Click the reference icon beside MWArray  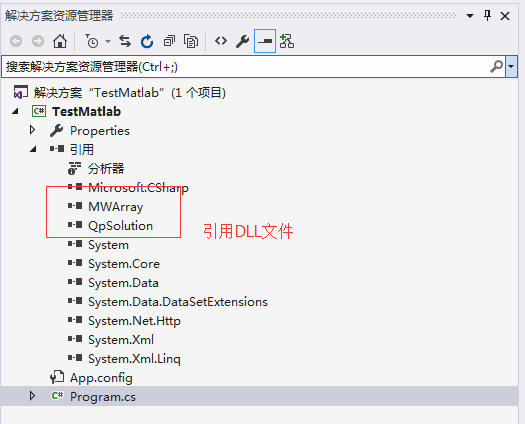75,206
